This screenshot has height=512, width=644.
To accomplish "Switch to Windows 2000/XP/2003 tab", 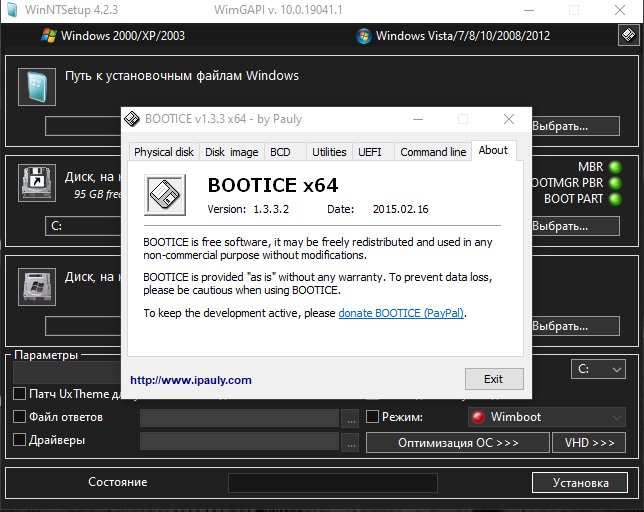I will pyautogui.click(x=113, y=36).
